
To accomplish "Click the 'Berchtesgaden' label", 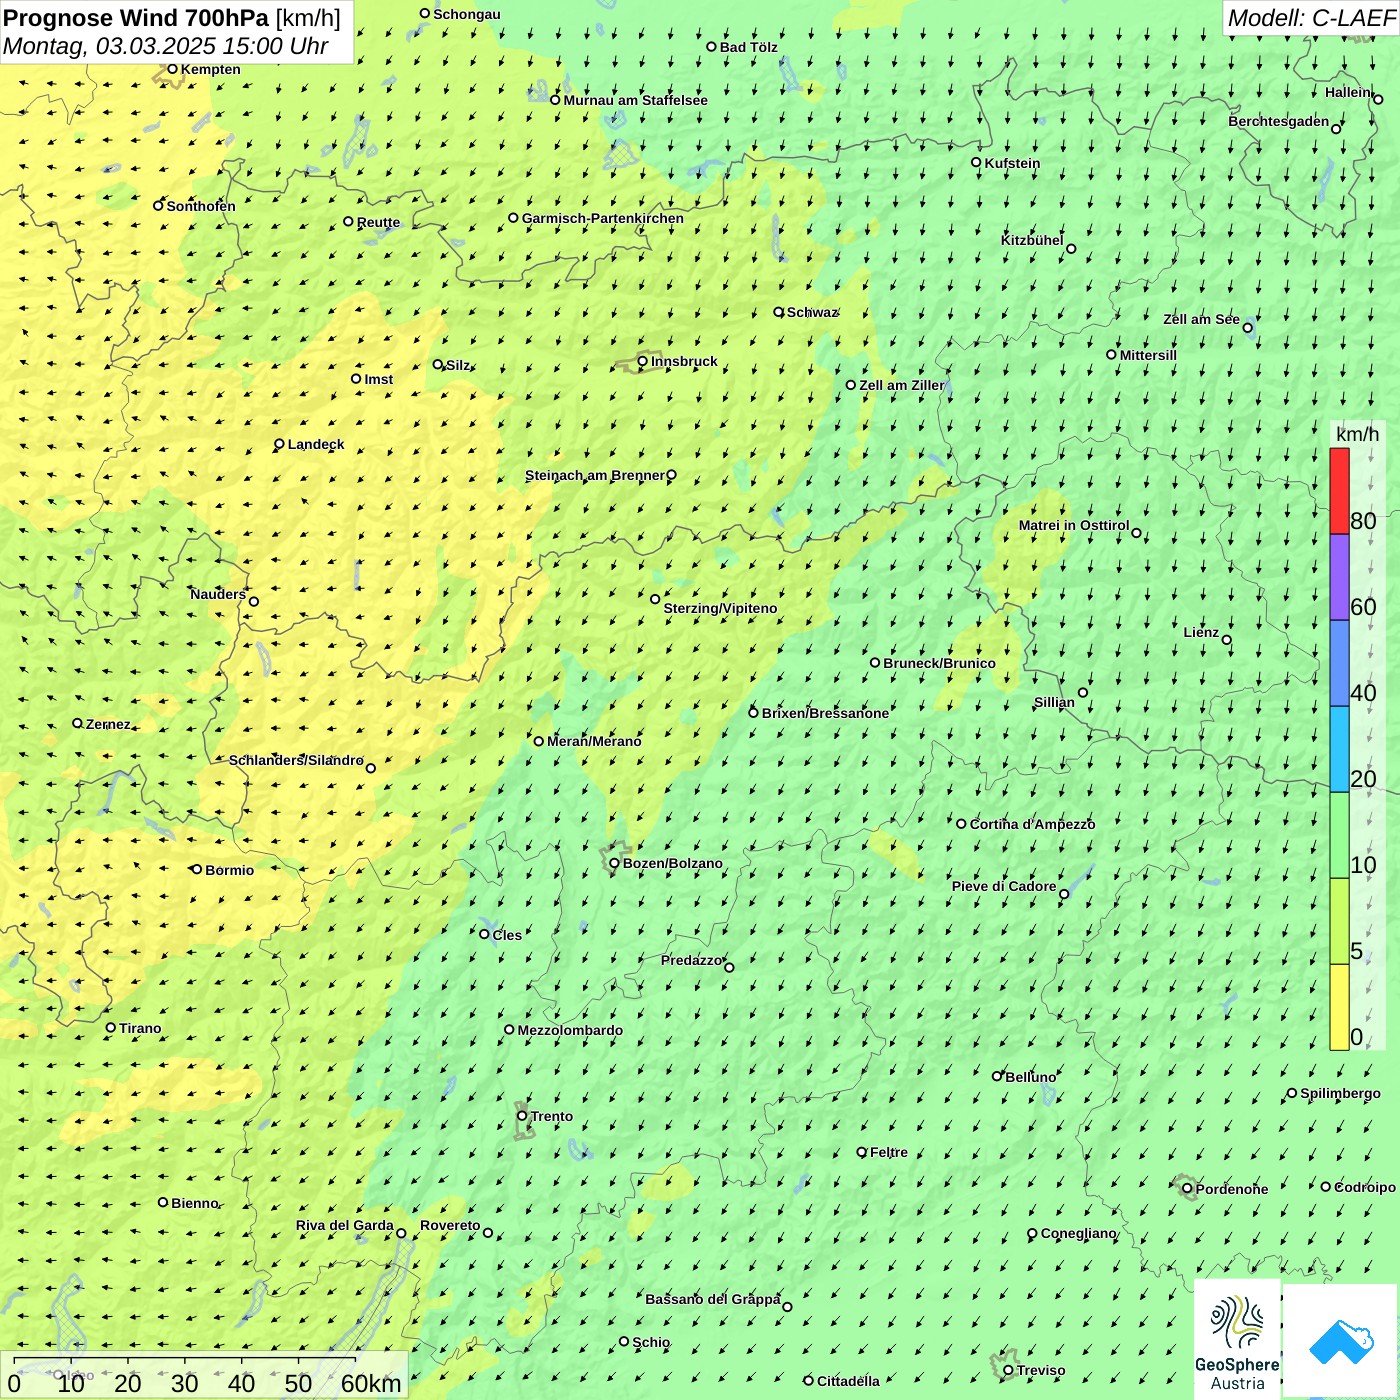I will tap(1279, 121).
